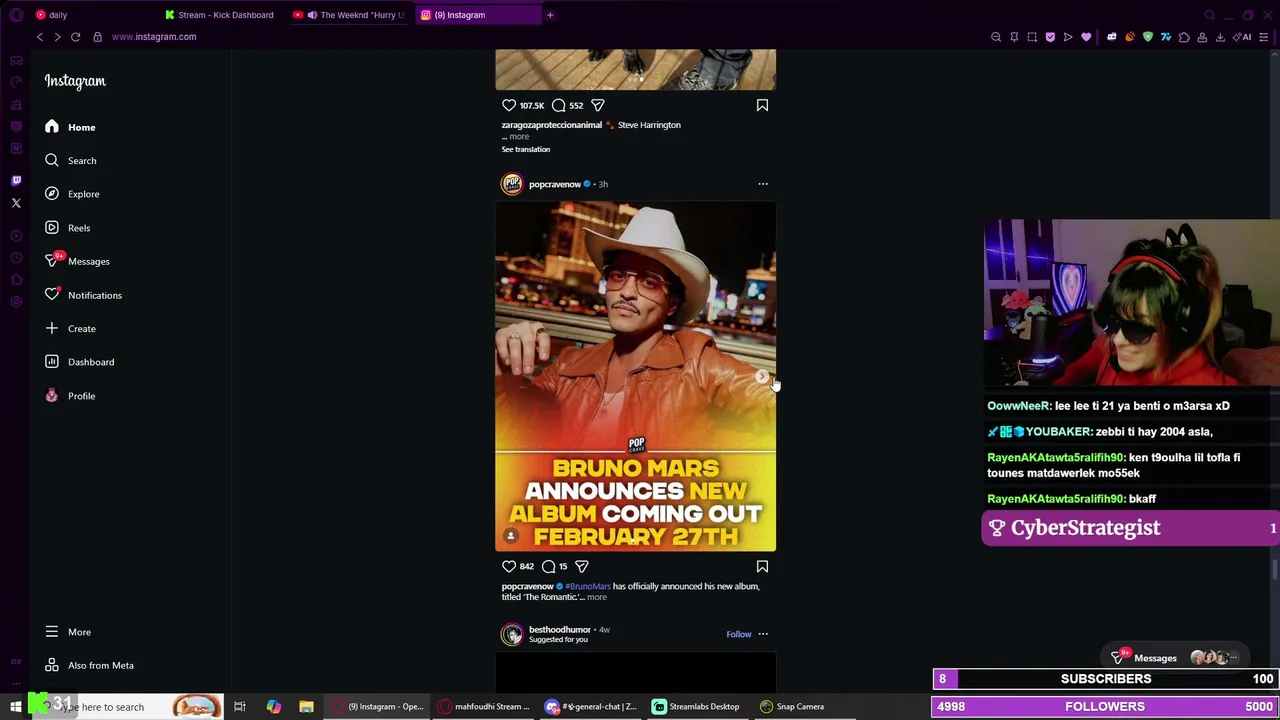Image resolution: width=1280 pixels, height=720 pixels.
Task: Bookmark the zaragozaproteccionanimal post
Action: coord(762,105)
